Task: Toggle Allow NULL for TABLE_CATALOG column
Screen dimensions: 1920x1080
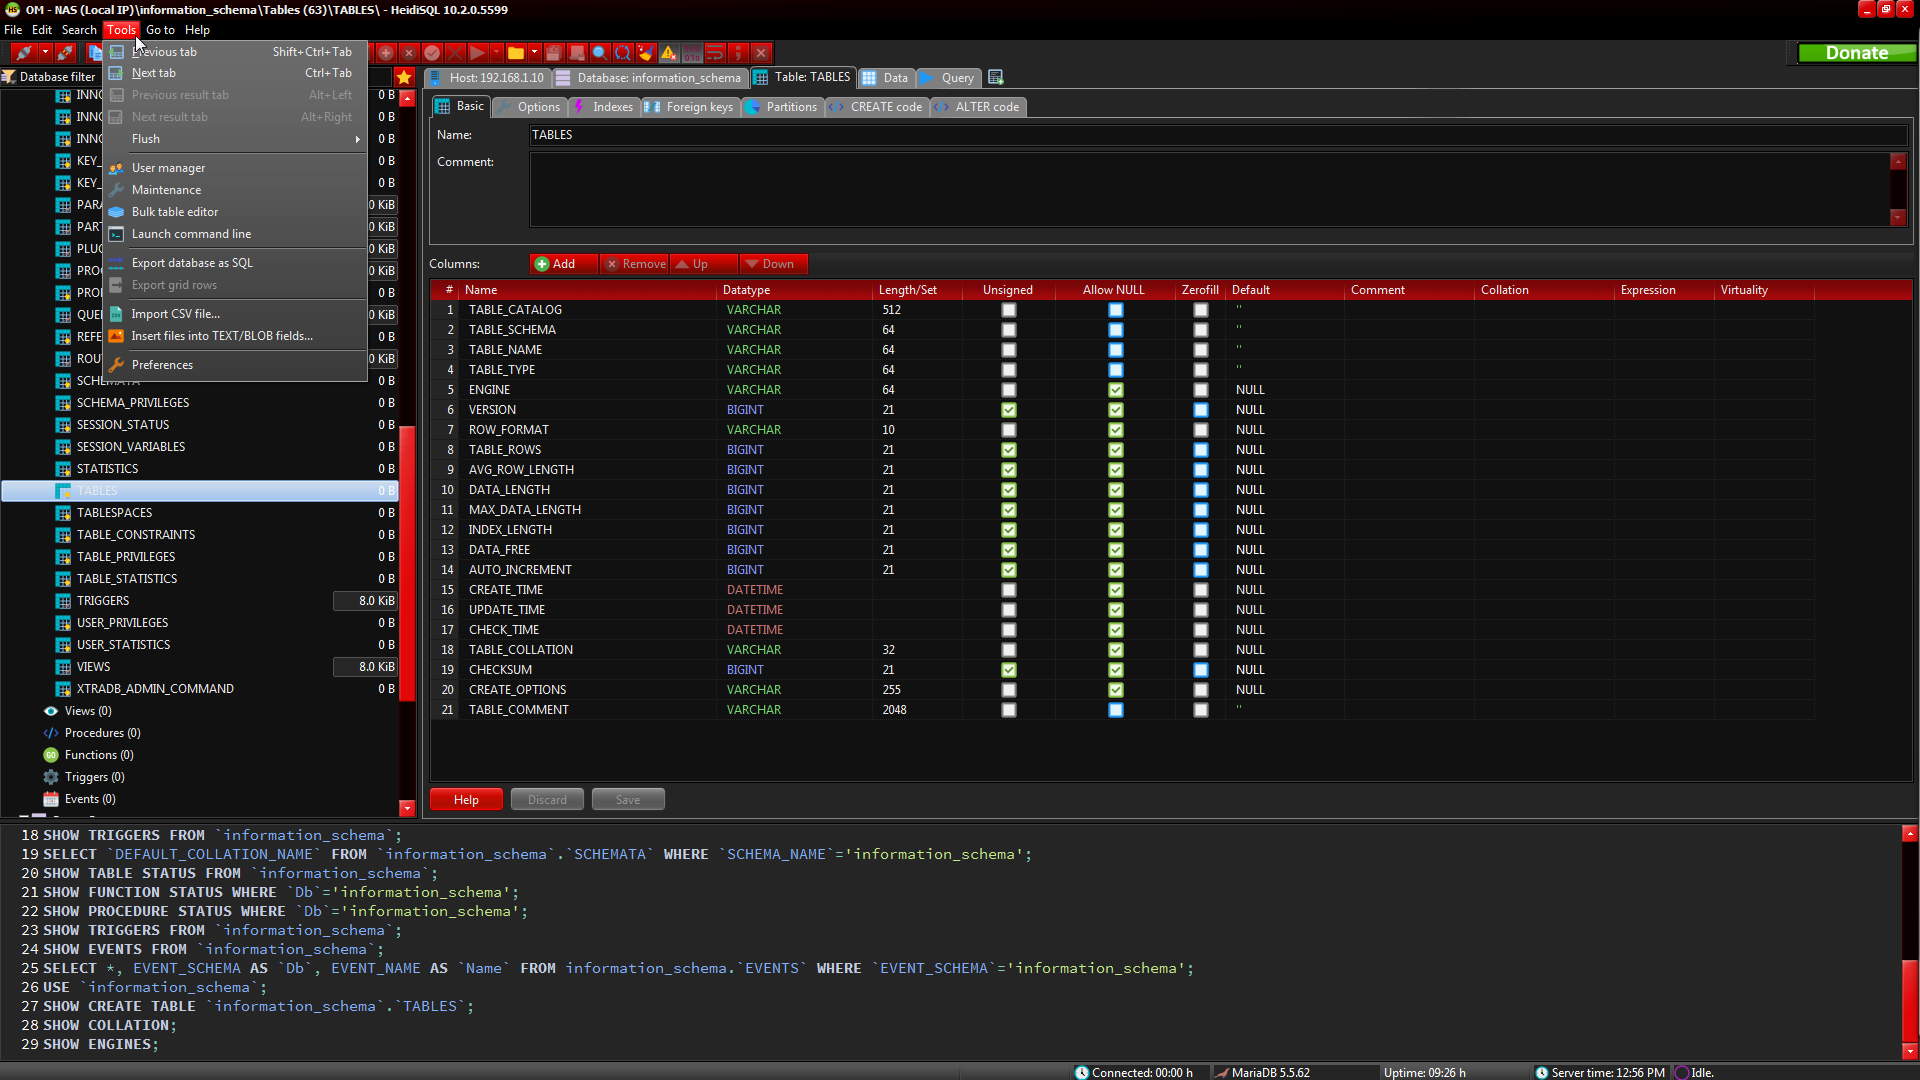Action: coord(1115,310)
